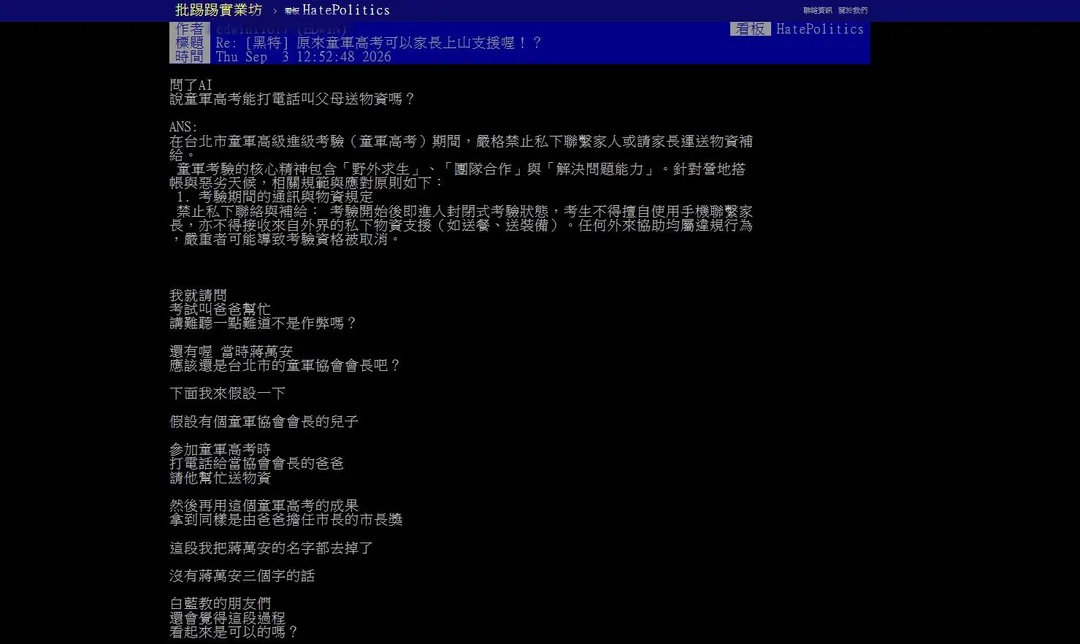Click the line 這段我把蔣萬安的名字都去掉了

(271, 548)
